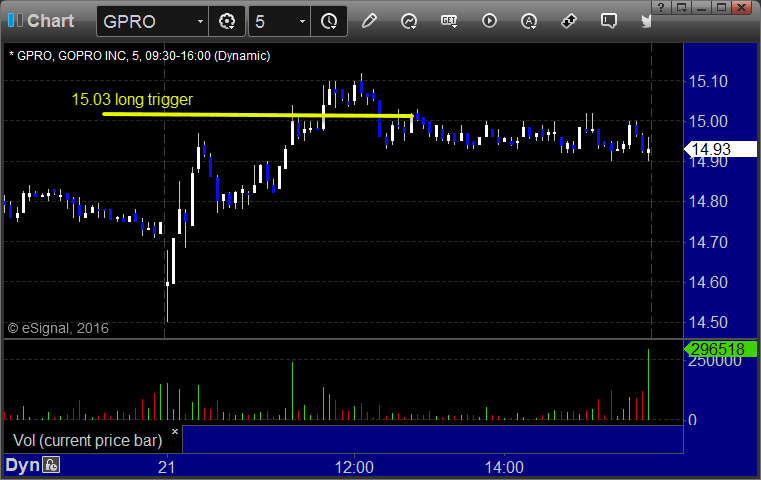Viewport: 761px width, 480px height.
Task: Open the window options dropdown icon
Action: point(682,7)
